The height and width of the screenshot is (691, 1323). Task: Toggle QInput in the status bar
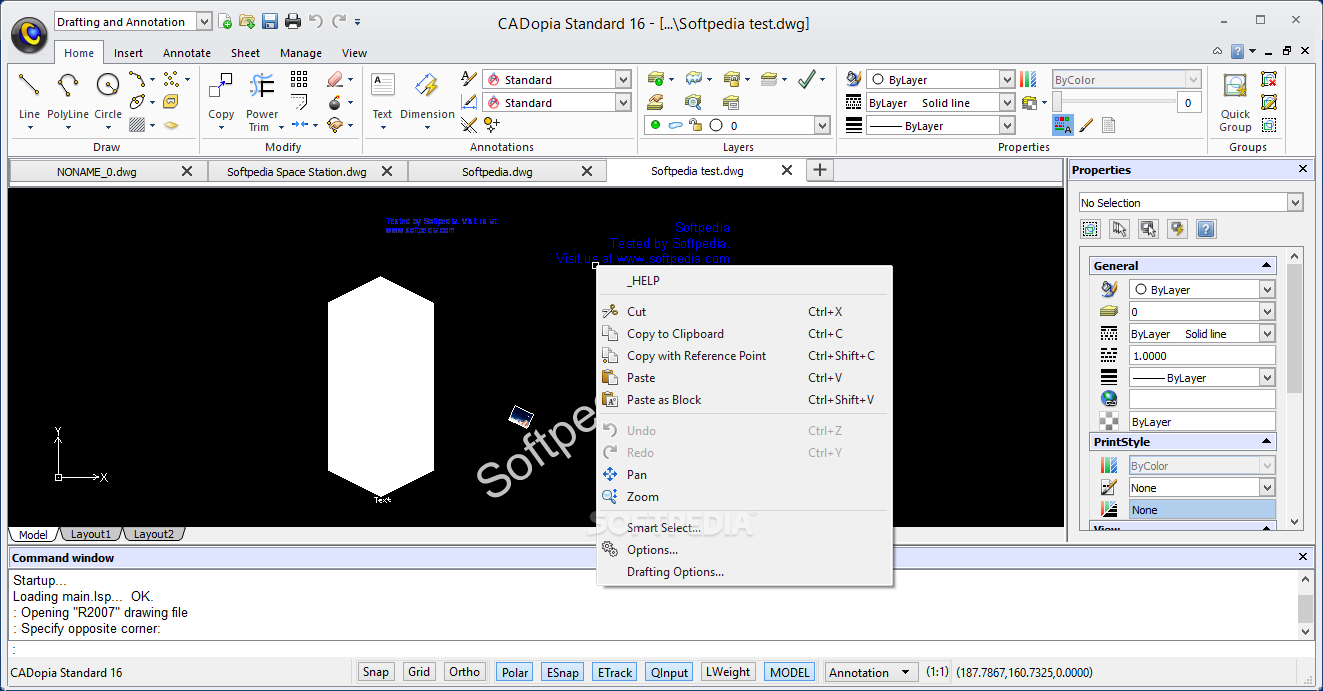tap(669, 672)
